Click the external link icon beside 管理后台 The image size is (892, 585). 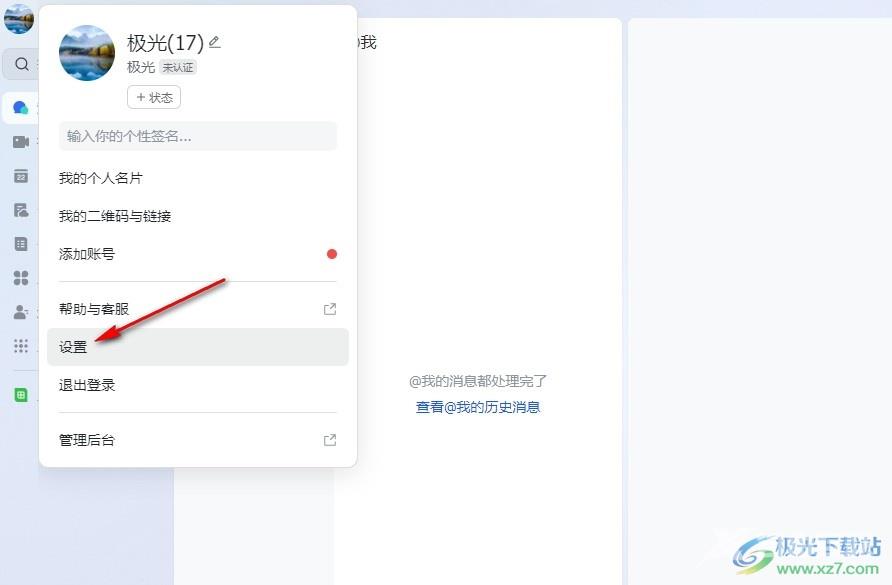pyautogui.click(x=330, y=440)
